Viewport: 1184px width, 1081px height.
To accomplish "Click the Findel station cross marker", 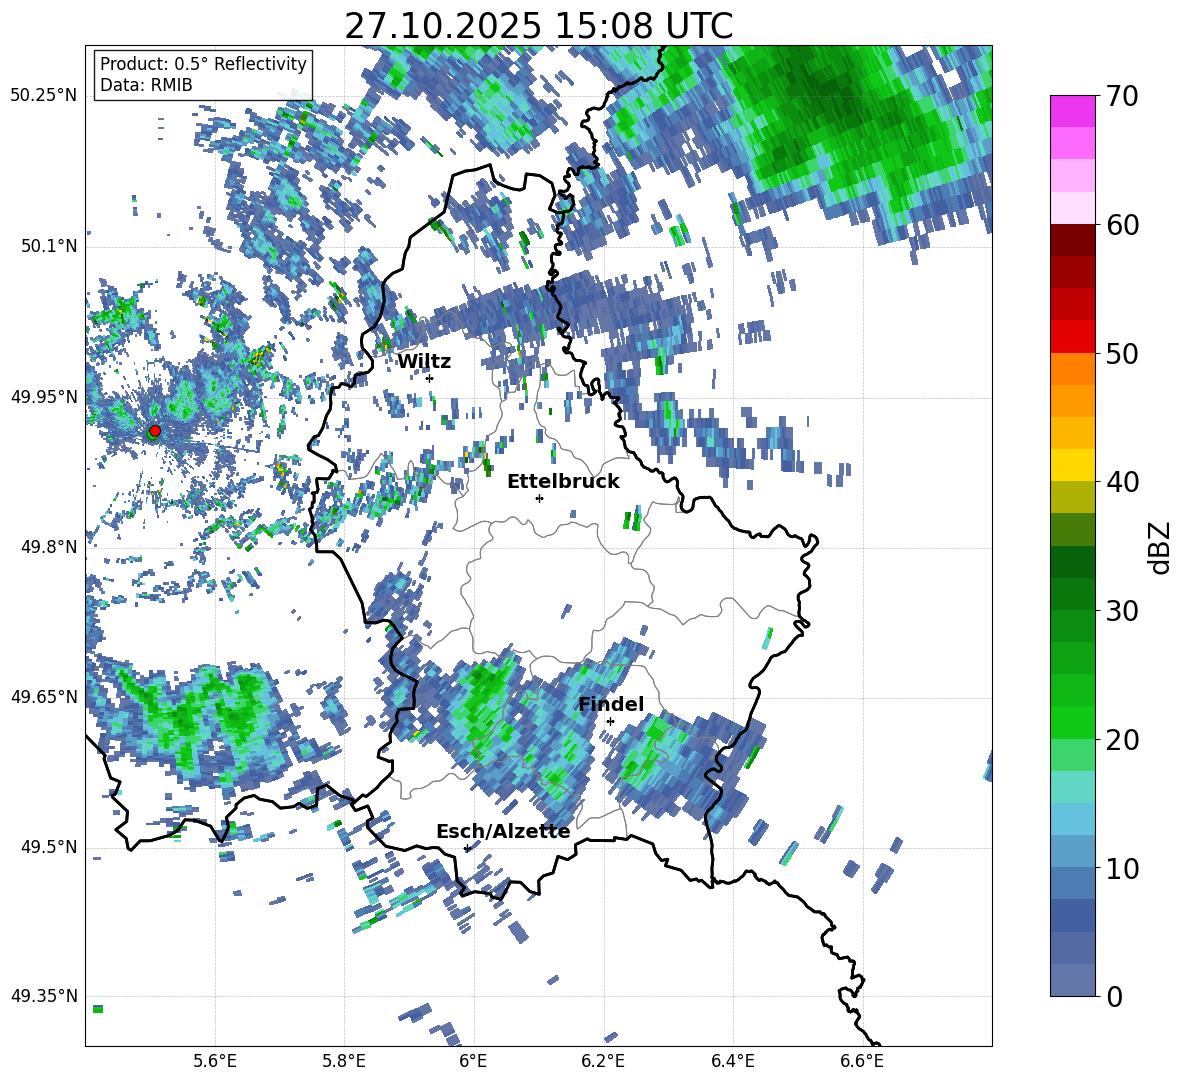I will click(610, 722).
